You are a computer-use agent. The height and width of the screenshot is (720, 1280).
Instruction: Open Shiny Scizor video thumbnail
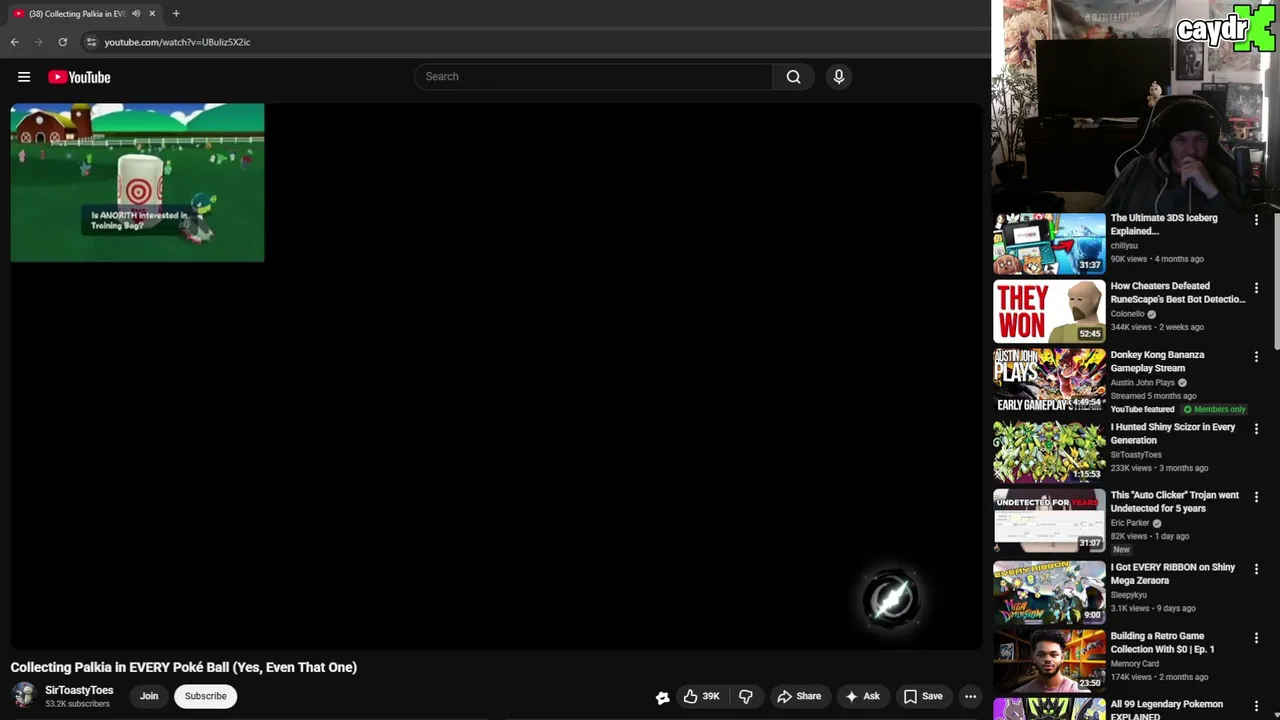[1049, 452]
